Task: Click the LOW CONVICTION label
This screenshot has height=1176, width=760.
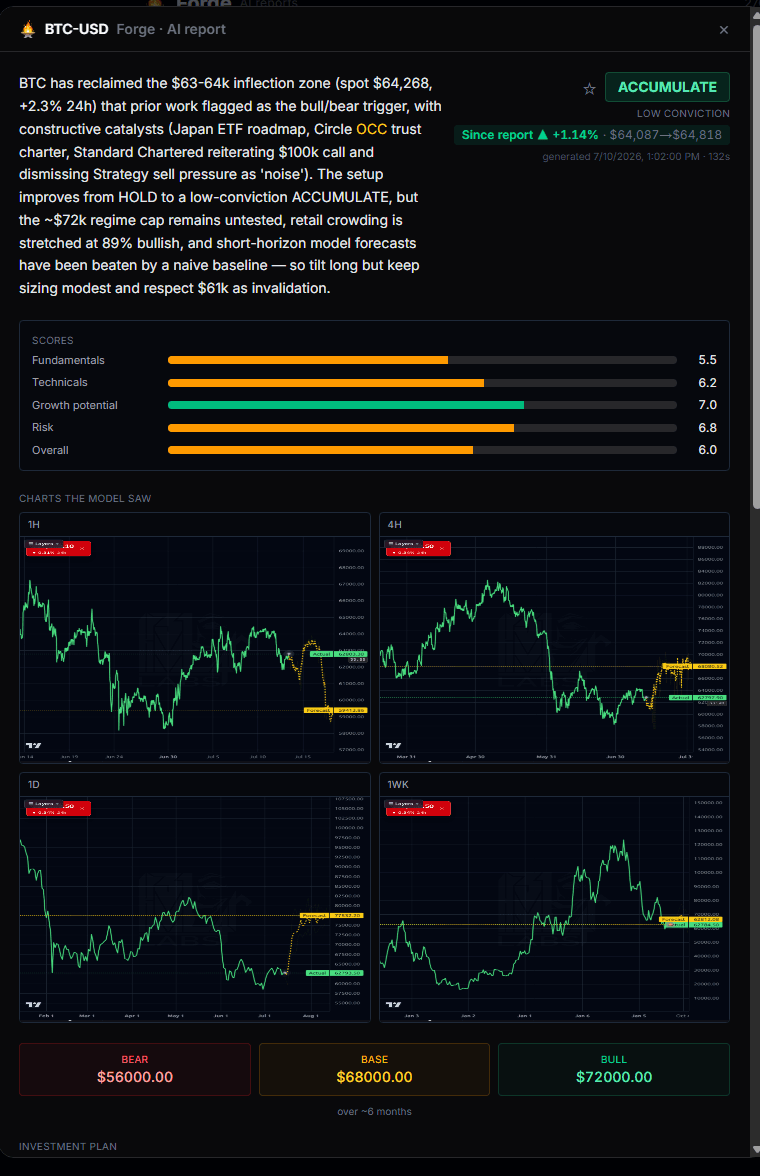Action: (x=683, y=113)
